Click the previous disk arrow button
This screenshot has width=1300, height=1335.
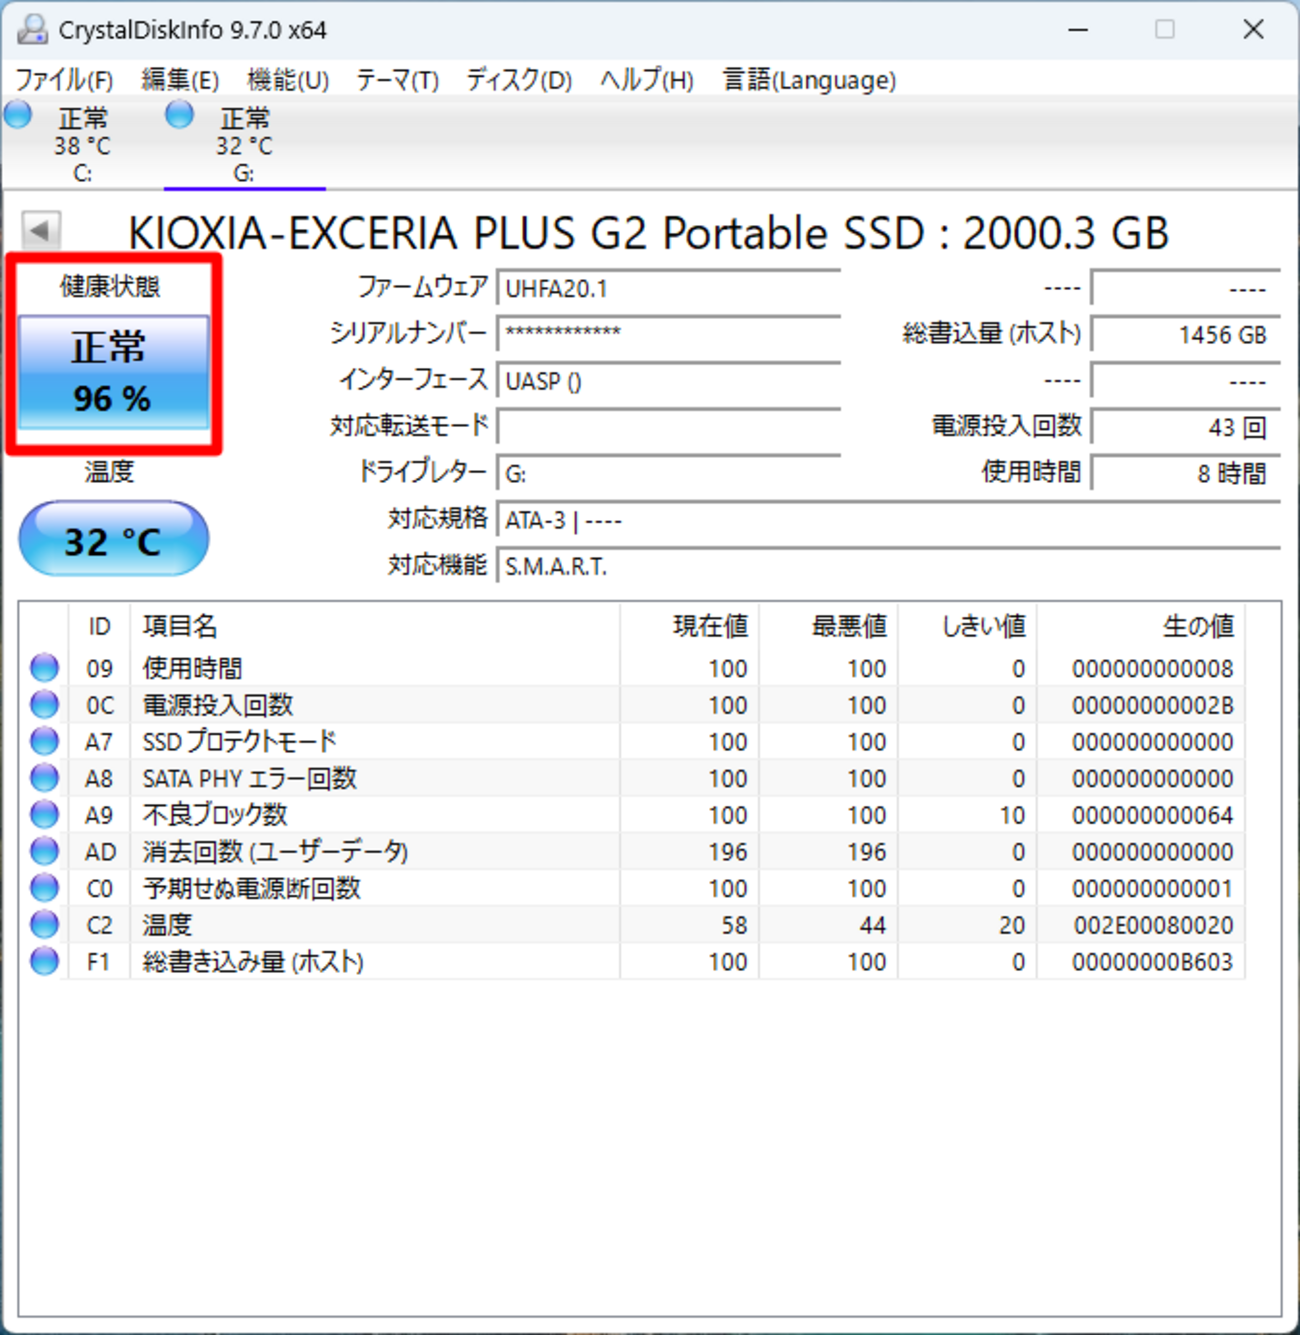[41, 230]
